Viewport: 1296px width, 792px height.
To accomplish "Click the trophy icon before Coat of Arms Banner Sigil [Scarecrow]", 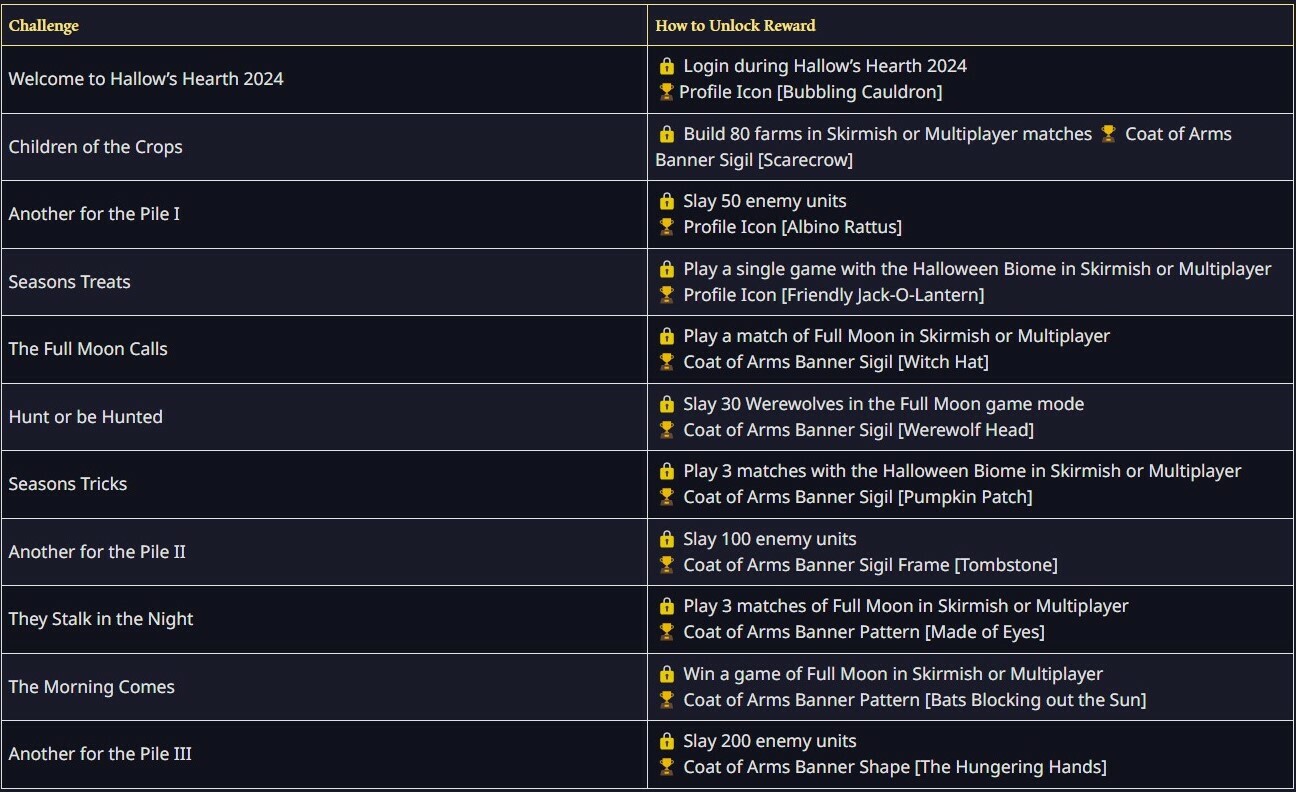I will pos(1108,134).
